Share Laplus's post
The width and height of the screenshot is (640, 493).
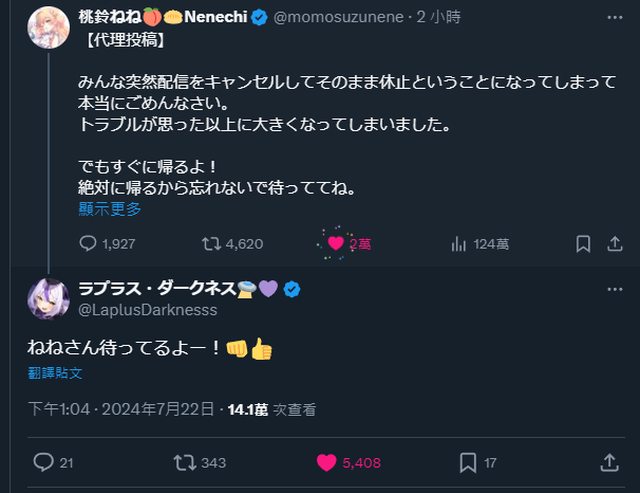coord(609,462)
